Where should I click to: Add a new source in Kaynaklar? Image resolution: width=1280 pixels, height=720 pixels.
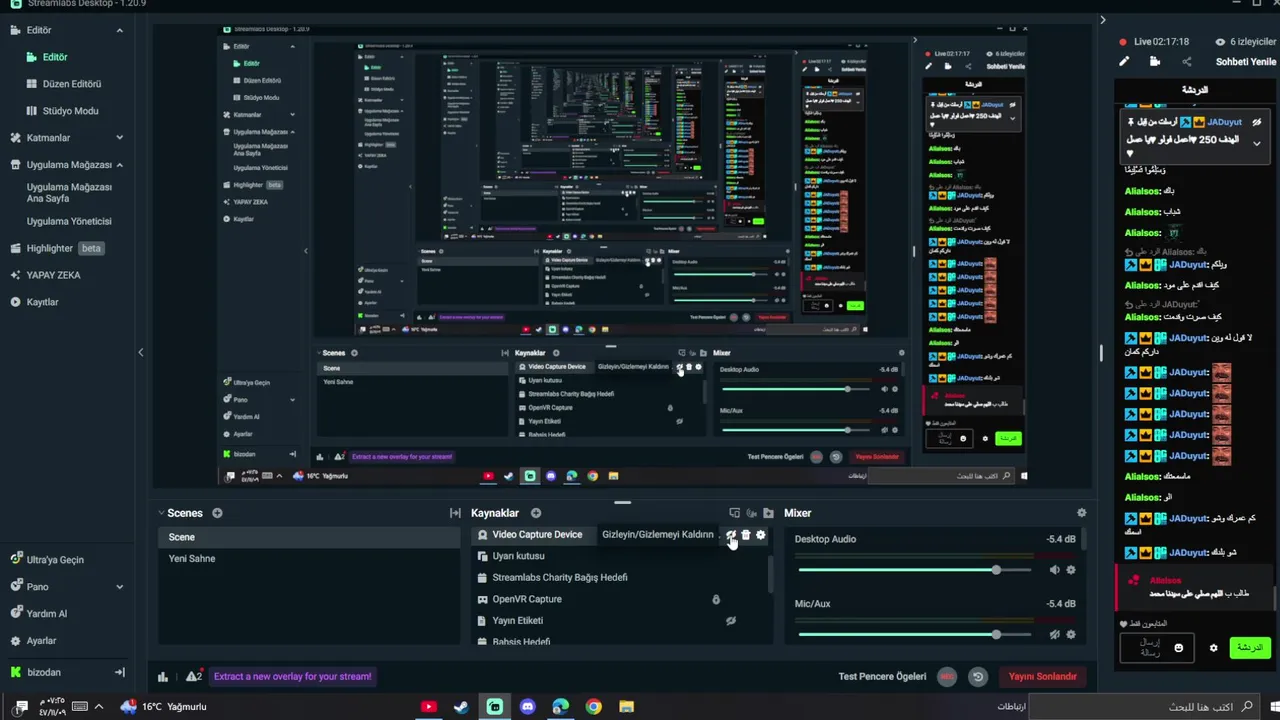pyautogui.click(x=536, y=513)
